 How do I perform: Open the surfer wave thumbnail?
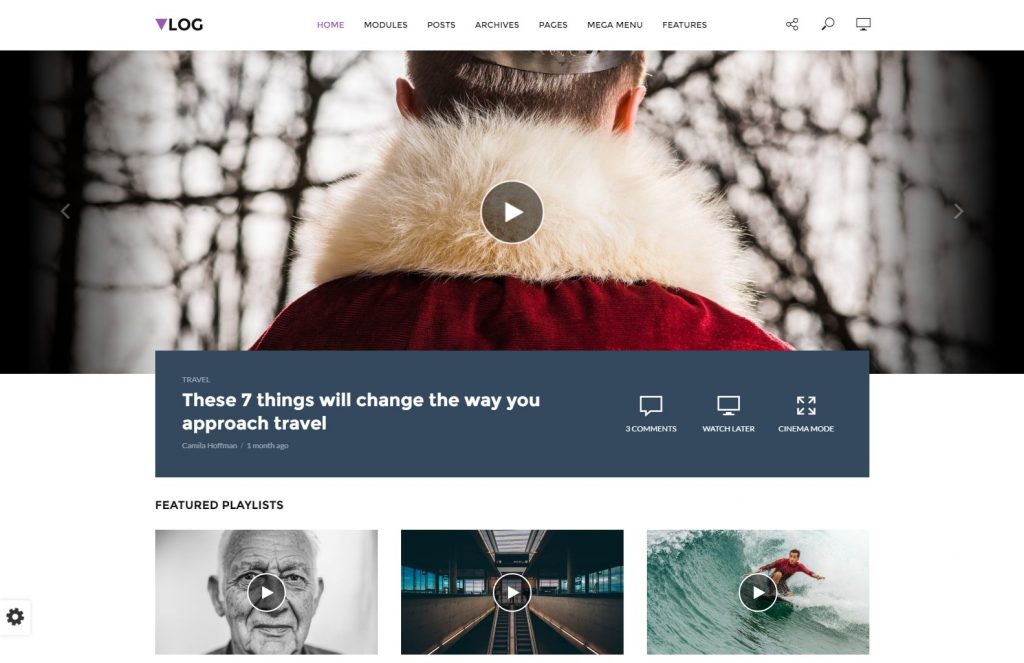tap(758, 592)
